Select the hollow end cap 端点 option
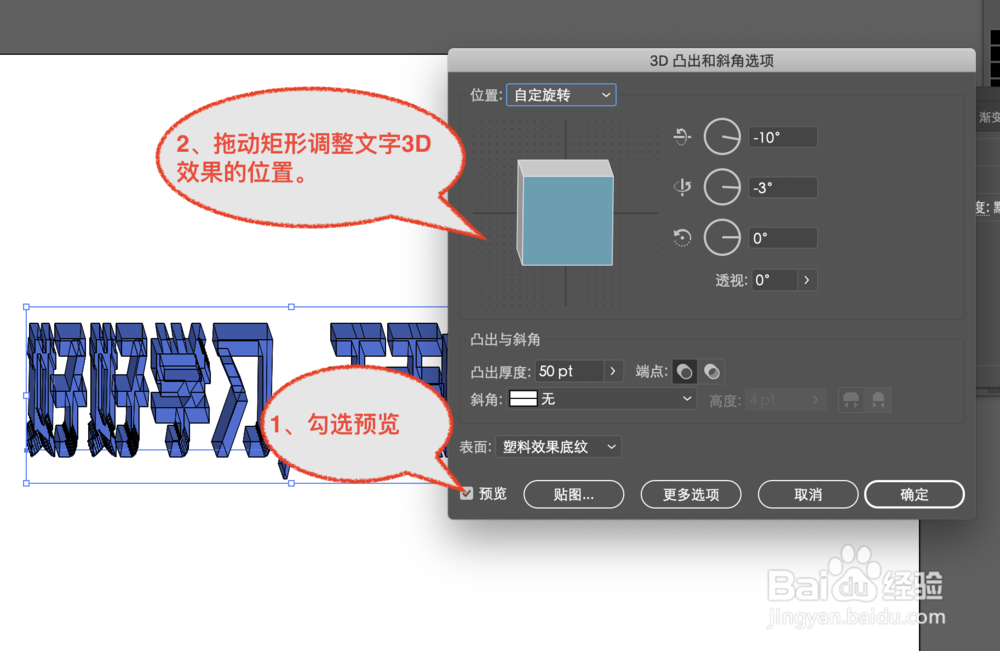The image size is (1000, 651). [x=711, y=371]
